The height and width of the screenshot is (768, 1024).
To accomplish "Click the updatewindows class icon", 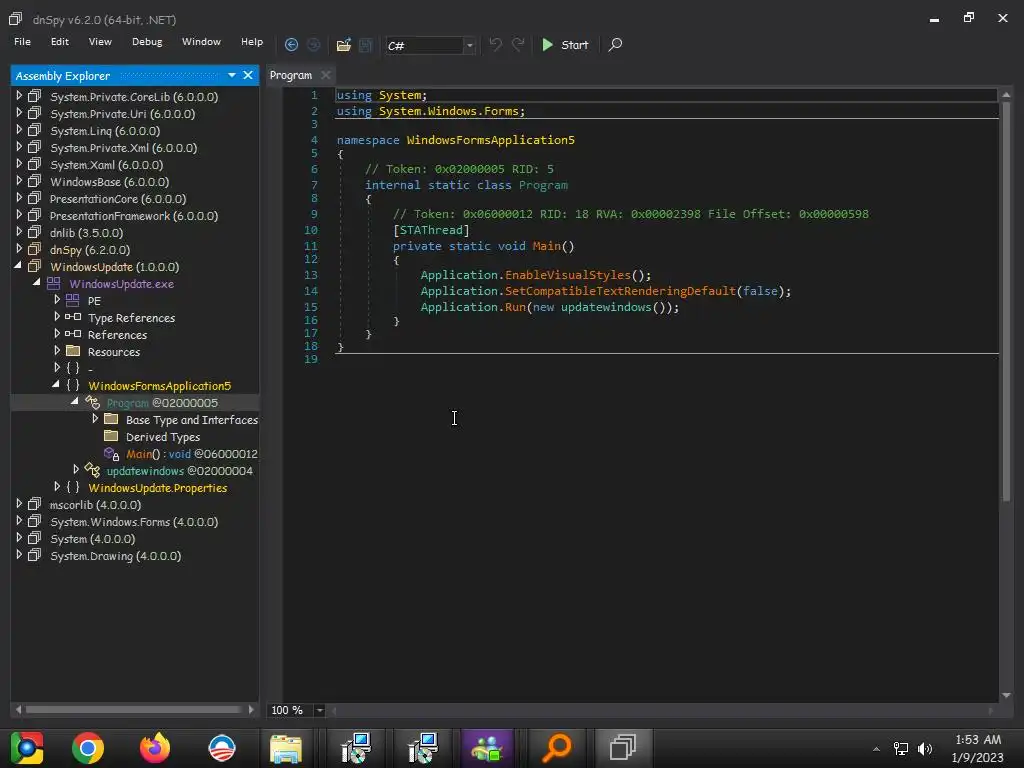I will pyautogui.click(x=93, y=470).
